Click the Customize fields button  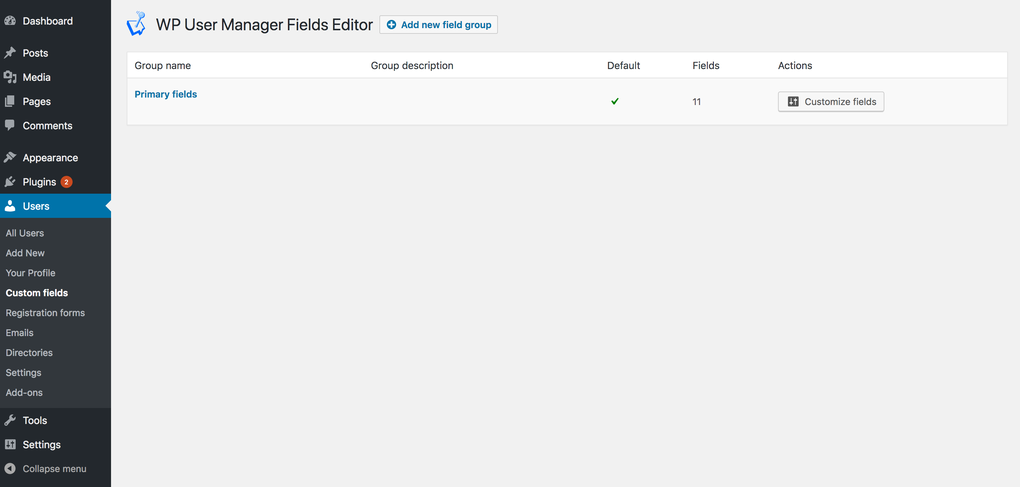[x=831, y=102]
